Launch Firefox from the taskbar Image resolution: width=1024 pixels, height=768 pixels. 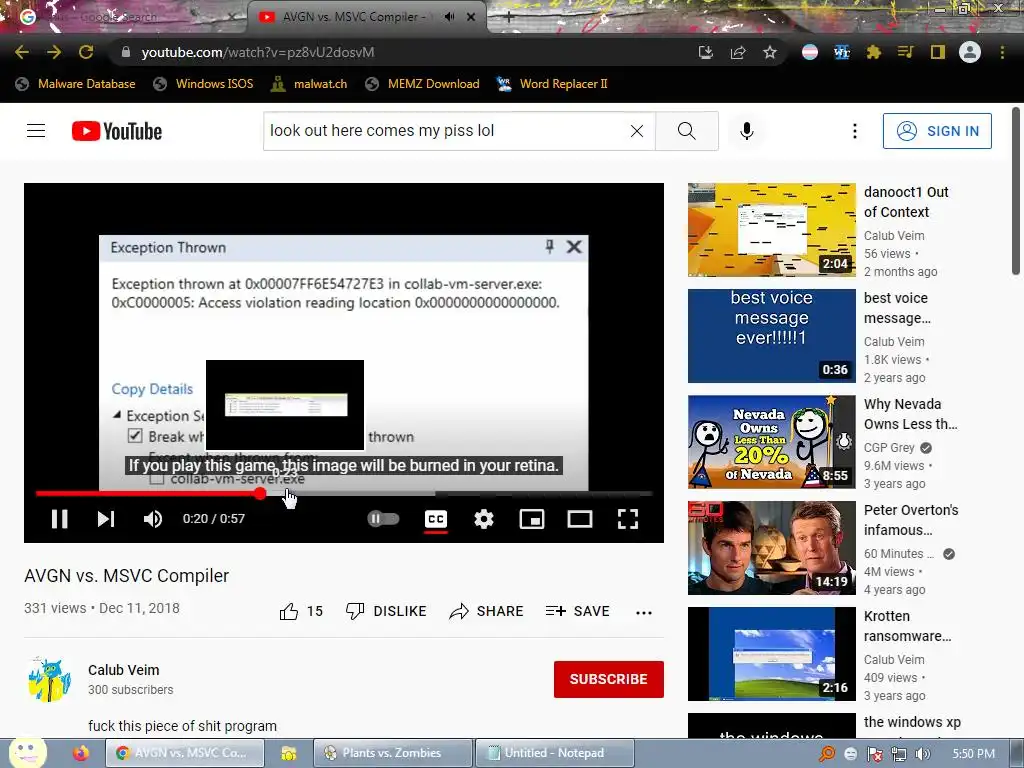point(80,753)
